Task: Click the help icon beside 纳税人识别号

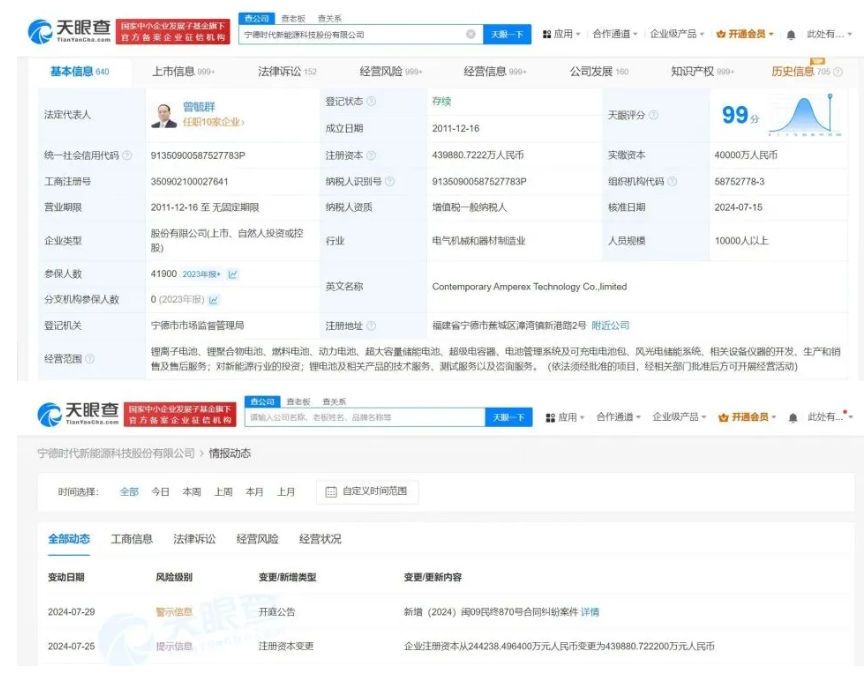Action: (390, 181)
